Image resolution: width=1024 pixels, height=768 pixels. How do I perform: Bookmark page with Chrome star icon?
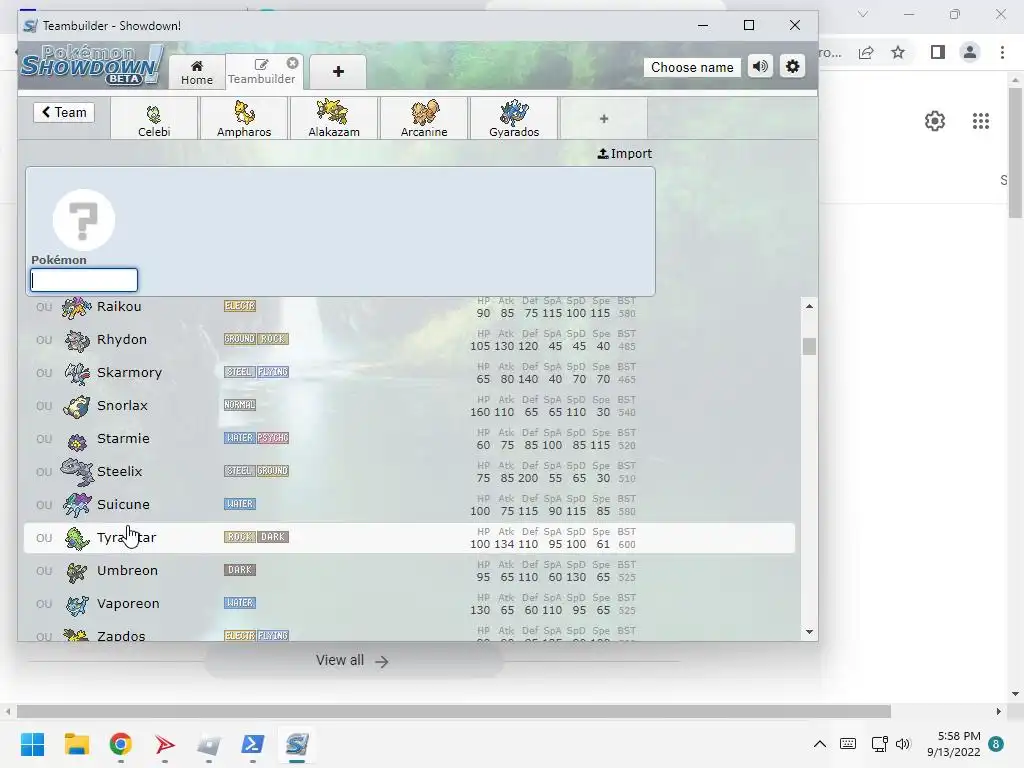click(x=898, y=52)
